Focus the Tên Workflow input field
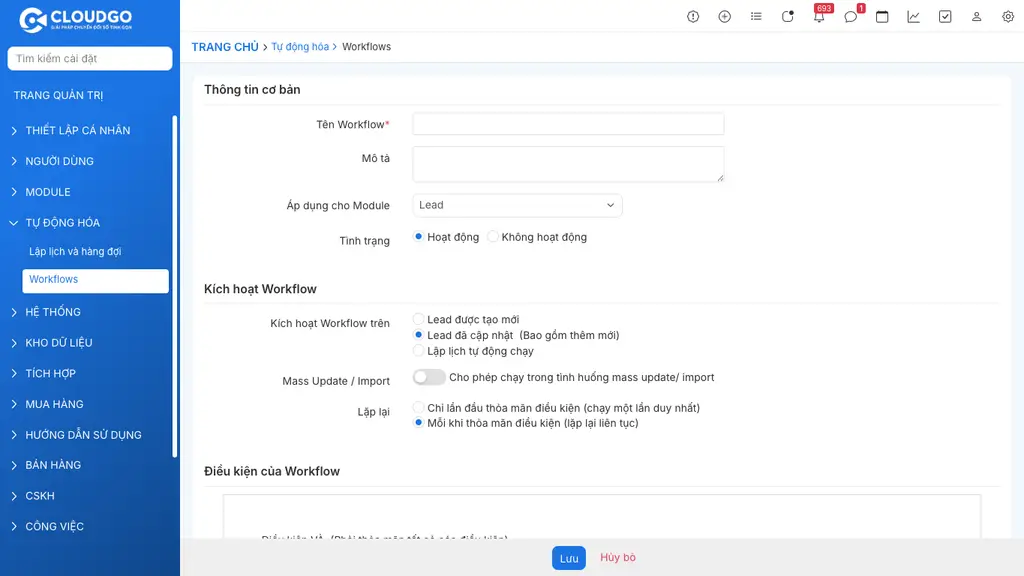Image resolution: width=1024 pixels, height=576 pixels. tap(568, 124)
